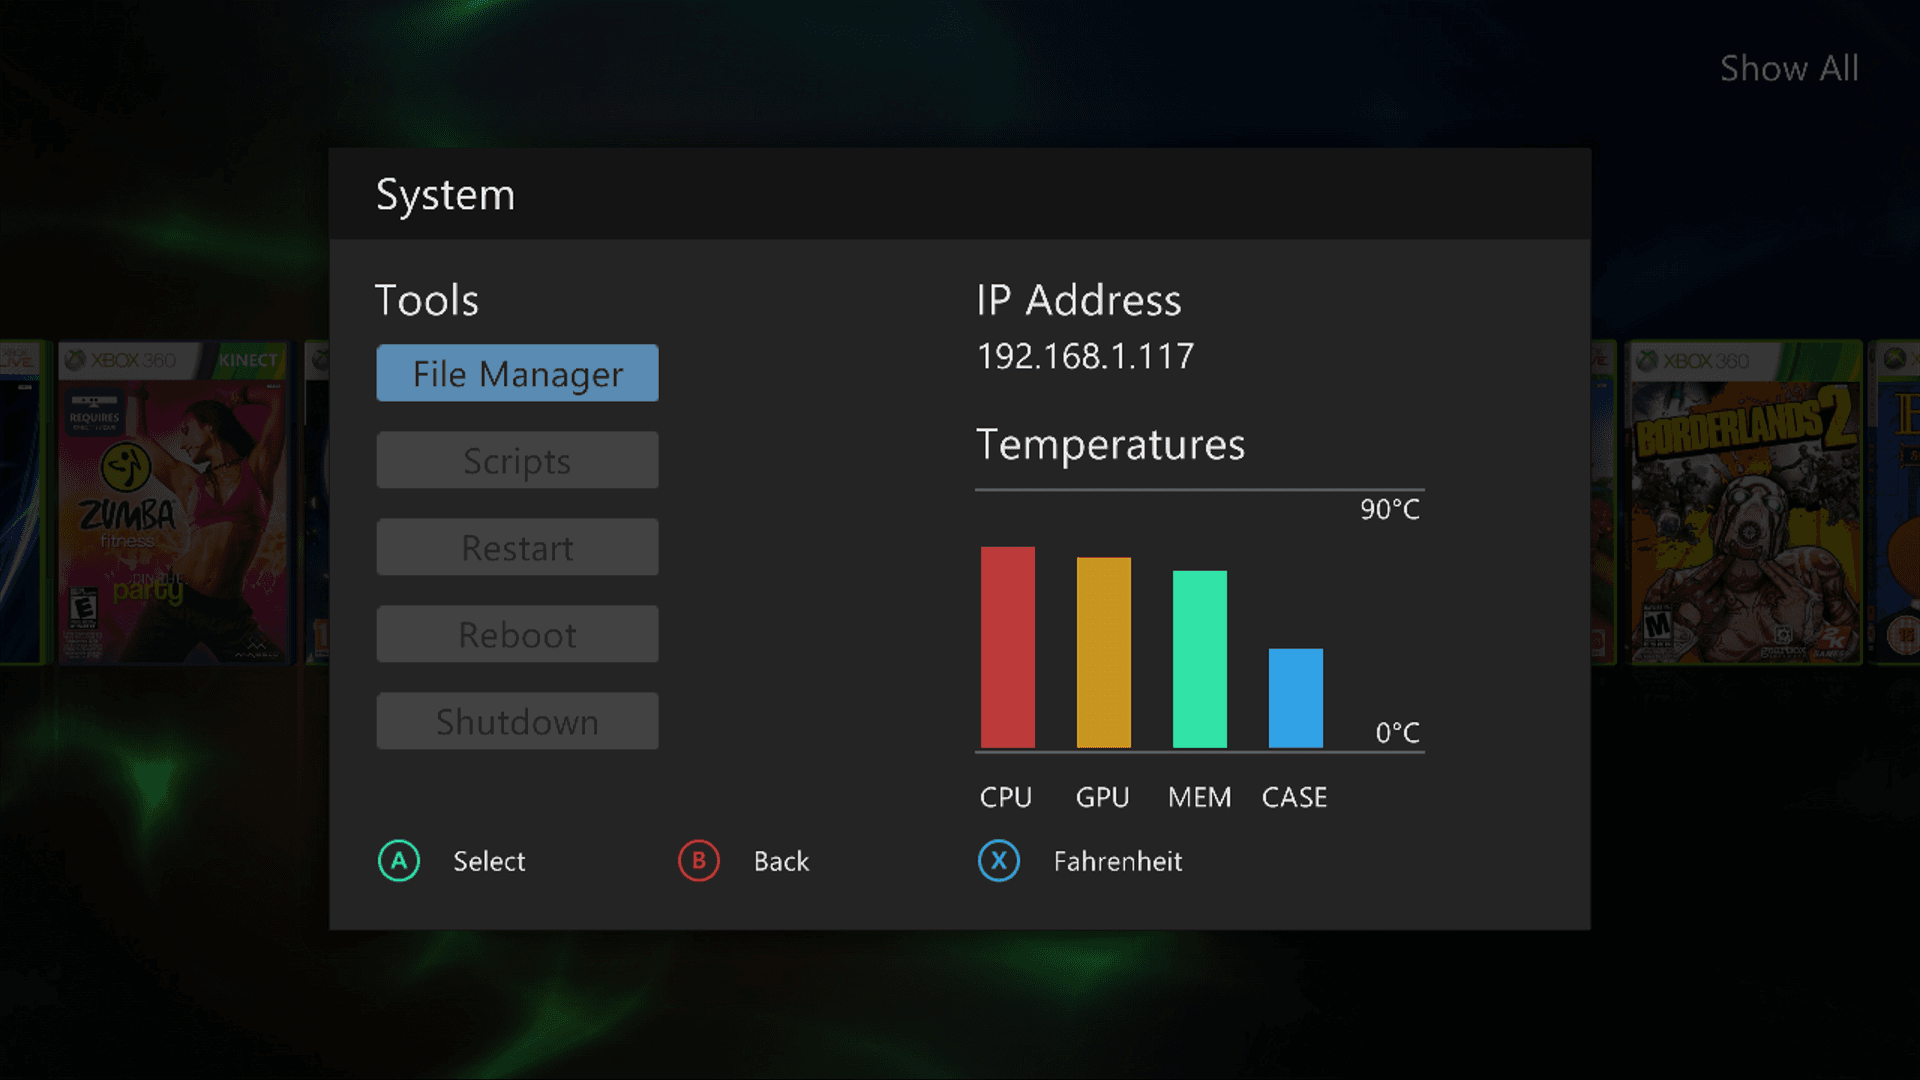Viewport: 1920px width, 1080px height.
Task: Enable the Scripts tool option
Action: coord(517,461)
